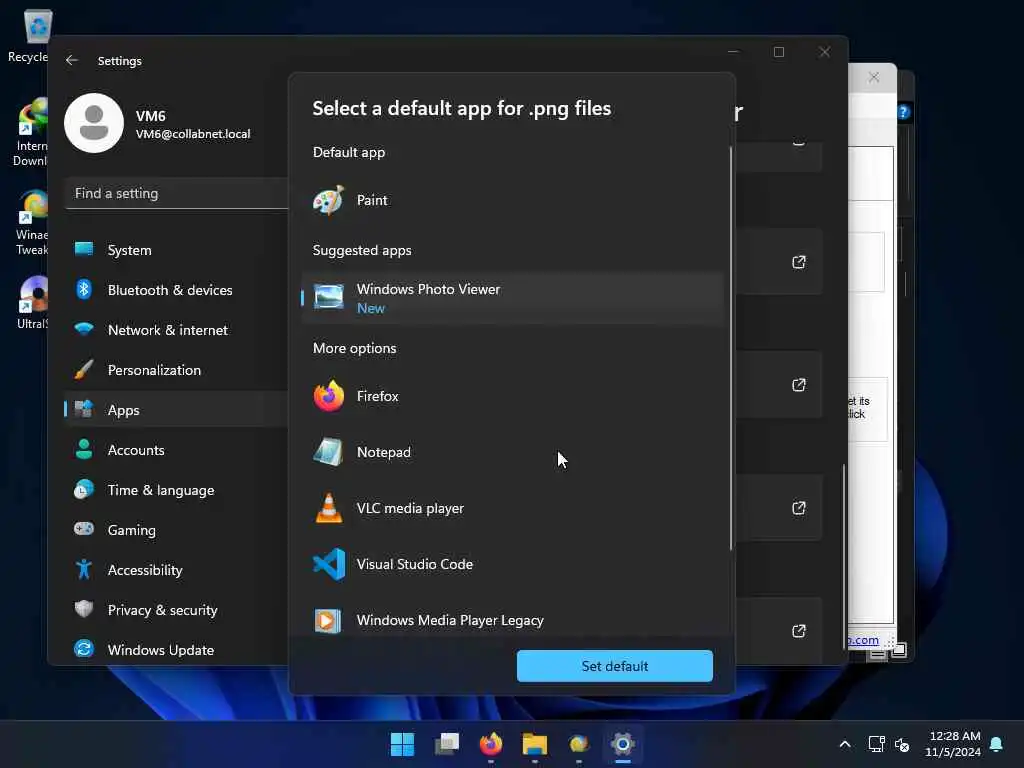
Task: Click the help icon in background window
Action: point(904,112)
